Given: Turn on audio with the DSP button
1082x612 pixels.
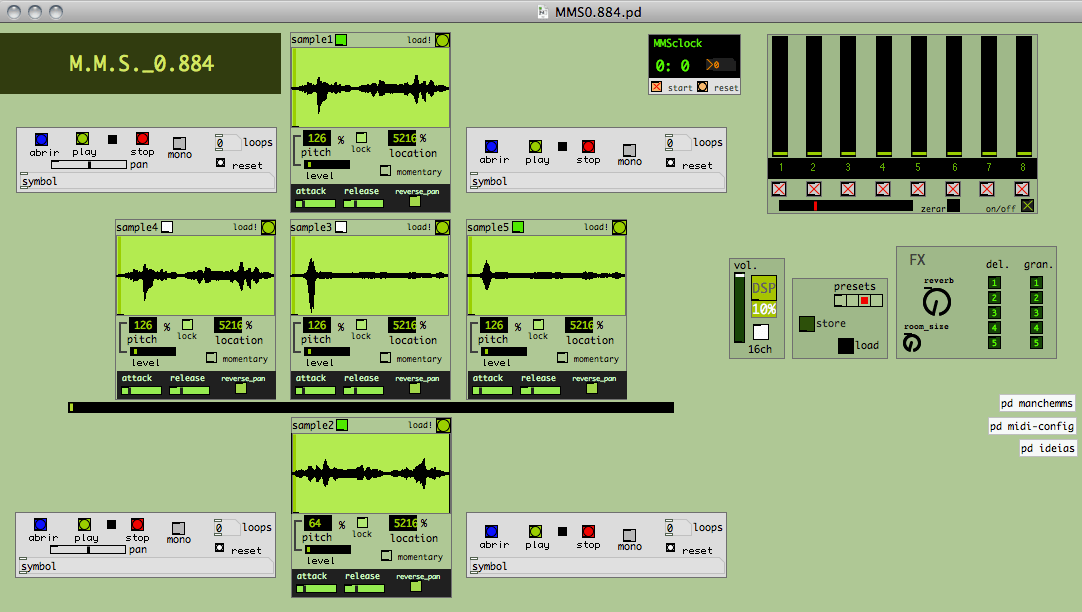Looking at the screenshot, I should pos(763,288).
